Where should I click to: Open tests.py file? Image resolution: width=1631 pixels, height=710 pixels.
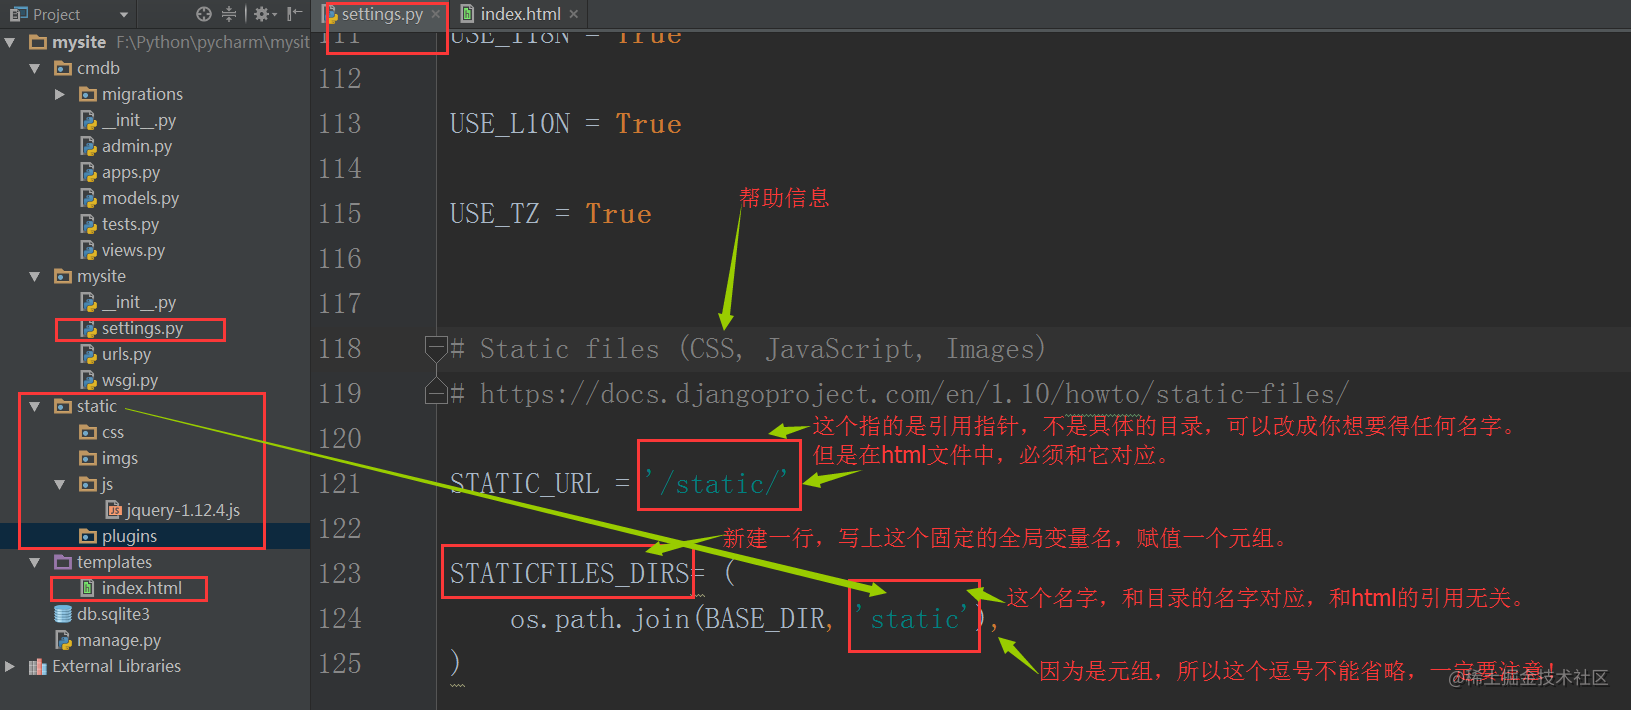click(130, 224)
